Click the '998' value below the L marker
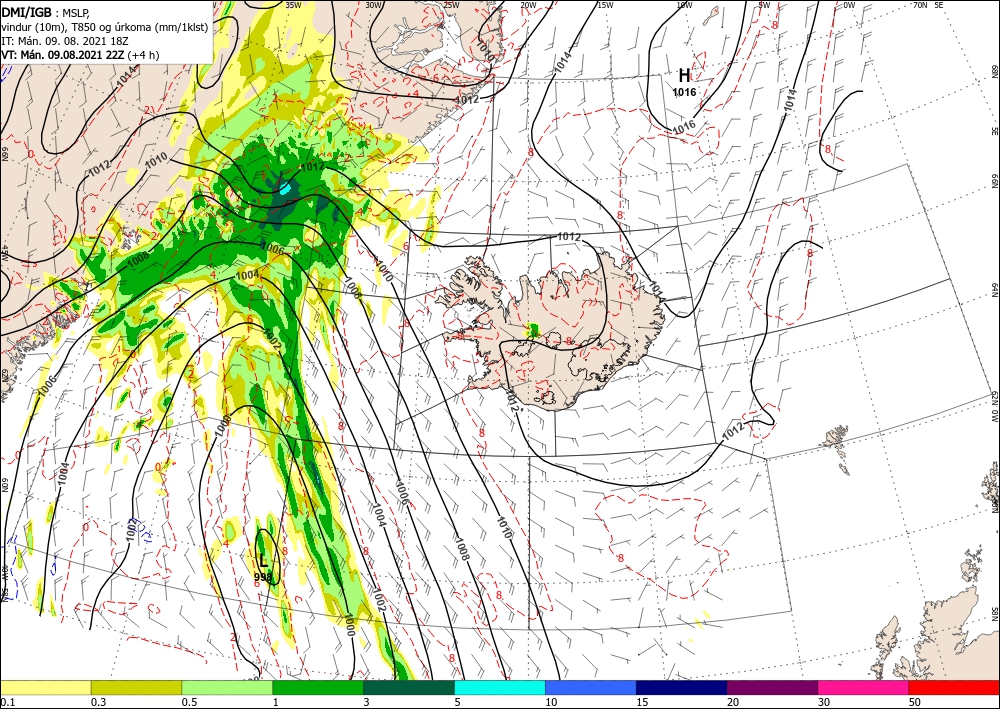 click(263, 577)
